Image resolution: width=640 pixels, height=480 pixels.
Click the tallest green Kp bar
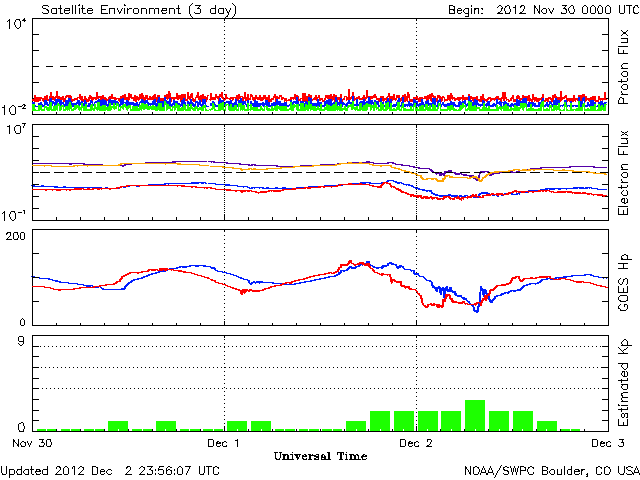pyautogui.click(x=475, y=415)
